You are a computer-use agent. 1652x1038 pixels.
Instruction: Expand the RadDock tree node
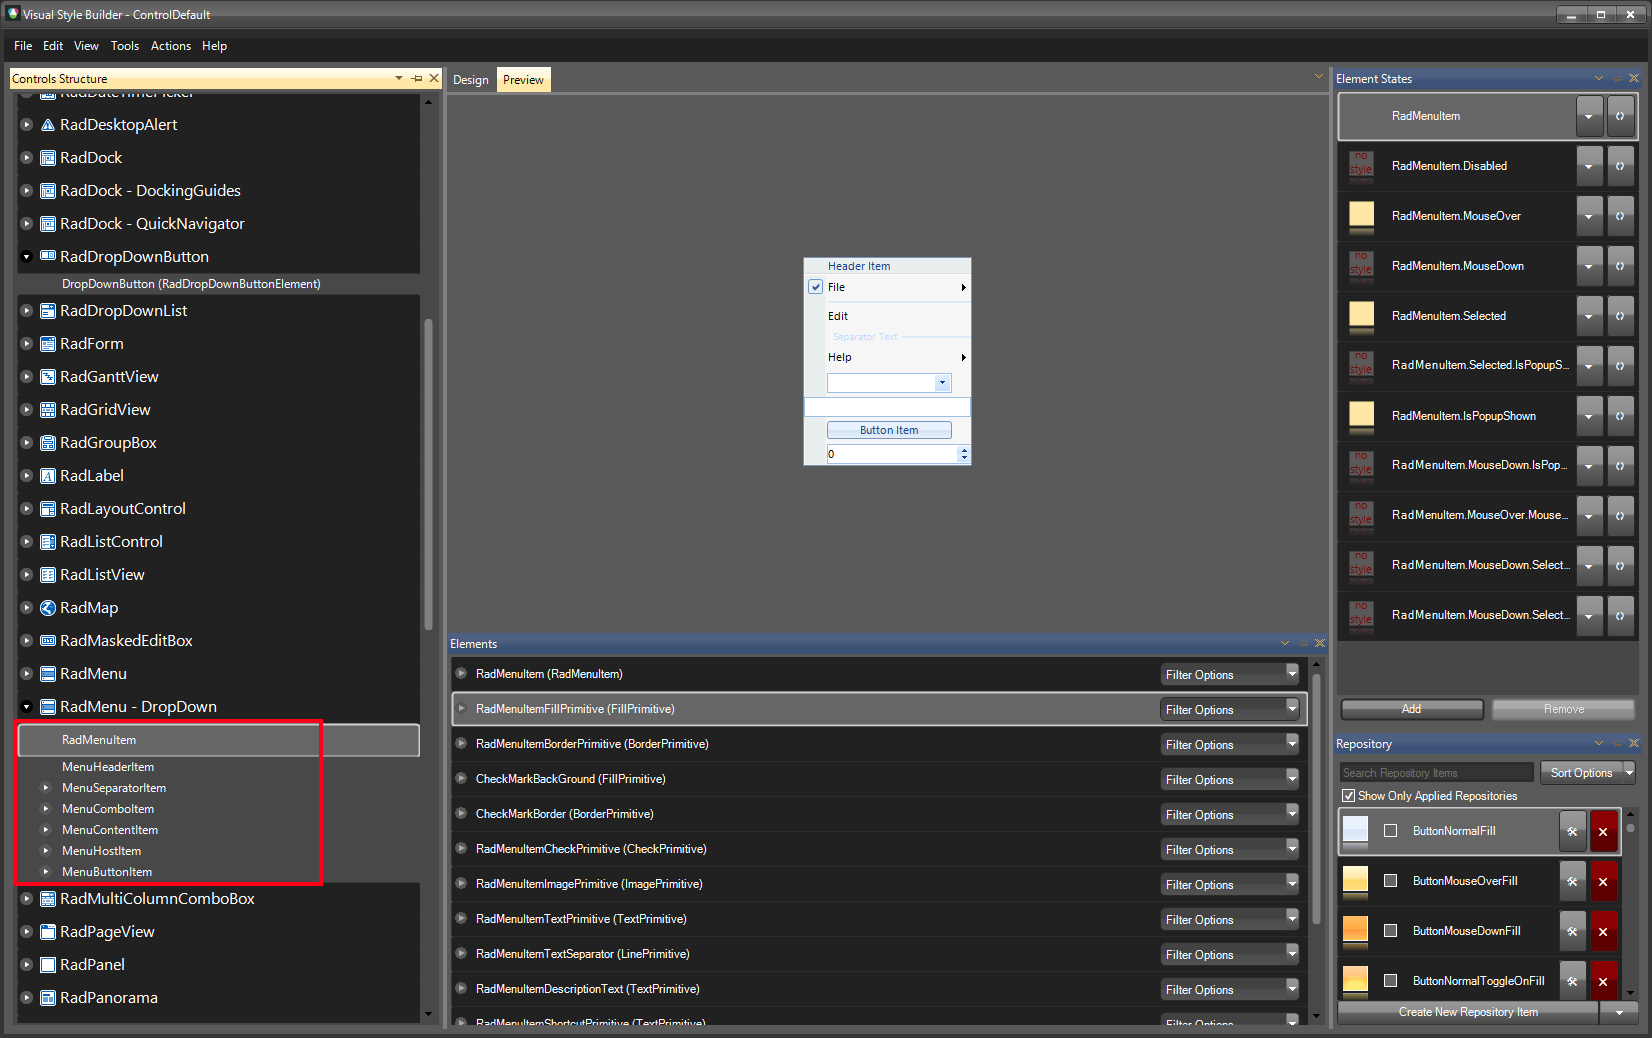(x=27, y=158)
